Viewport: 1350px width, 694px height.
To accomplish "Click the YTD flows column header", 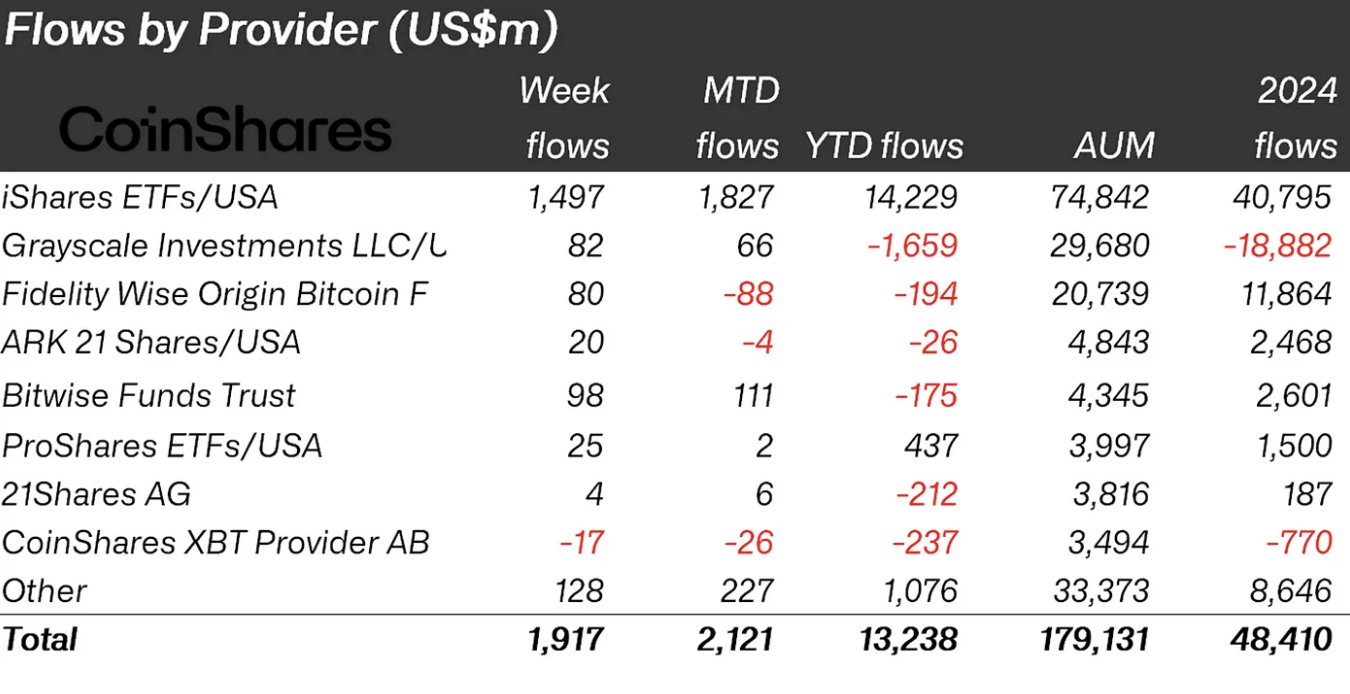I will [884, 147].
